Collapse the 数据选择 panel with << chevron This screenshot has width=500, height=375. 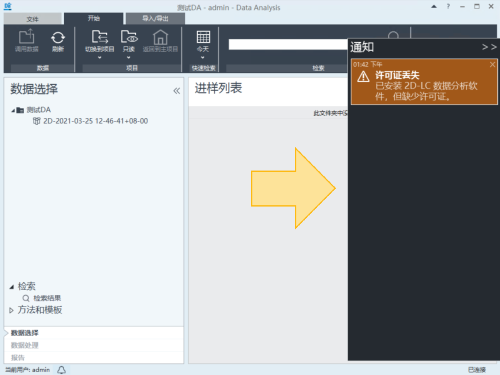[x=177, y=91]
